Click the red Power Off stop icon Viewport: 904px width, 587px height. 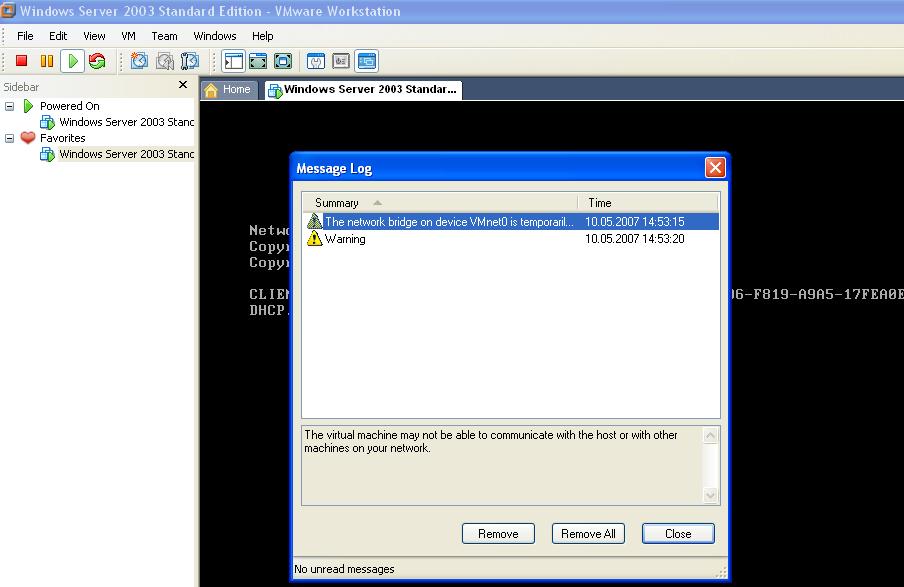[x=21, y=61]
